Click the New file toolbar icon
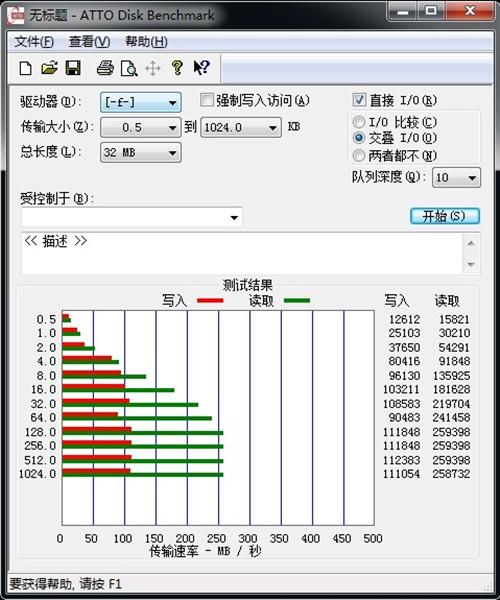 click(26, 69)
